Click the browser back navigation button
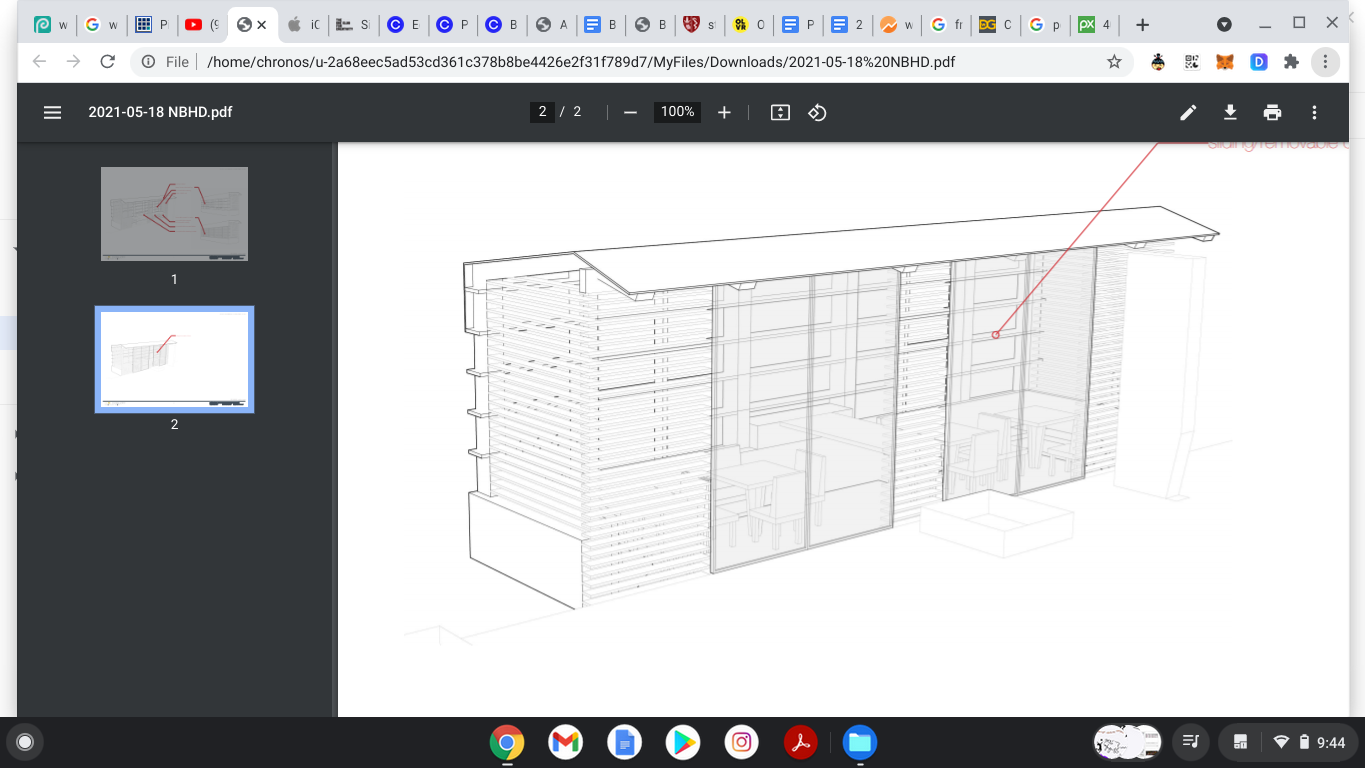Viewport: 1365px width, 768px height. tap(38, 61)
